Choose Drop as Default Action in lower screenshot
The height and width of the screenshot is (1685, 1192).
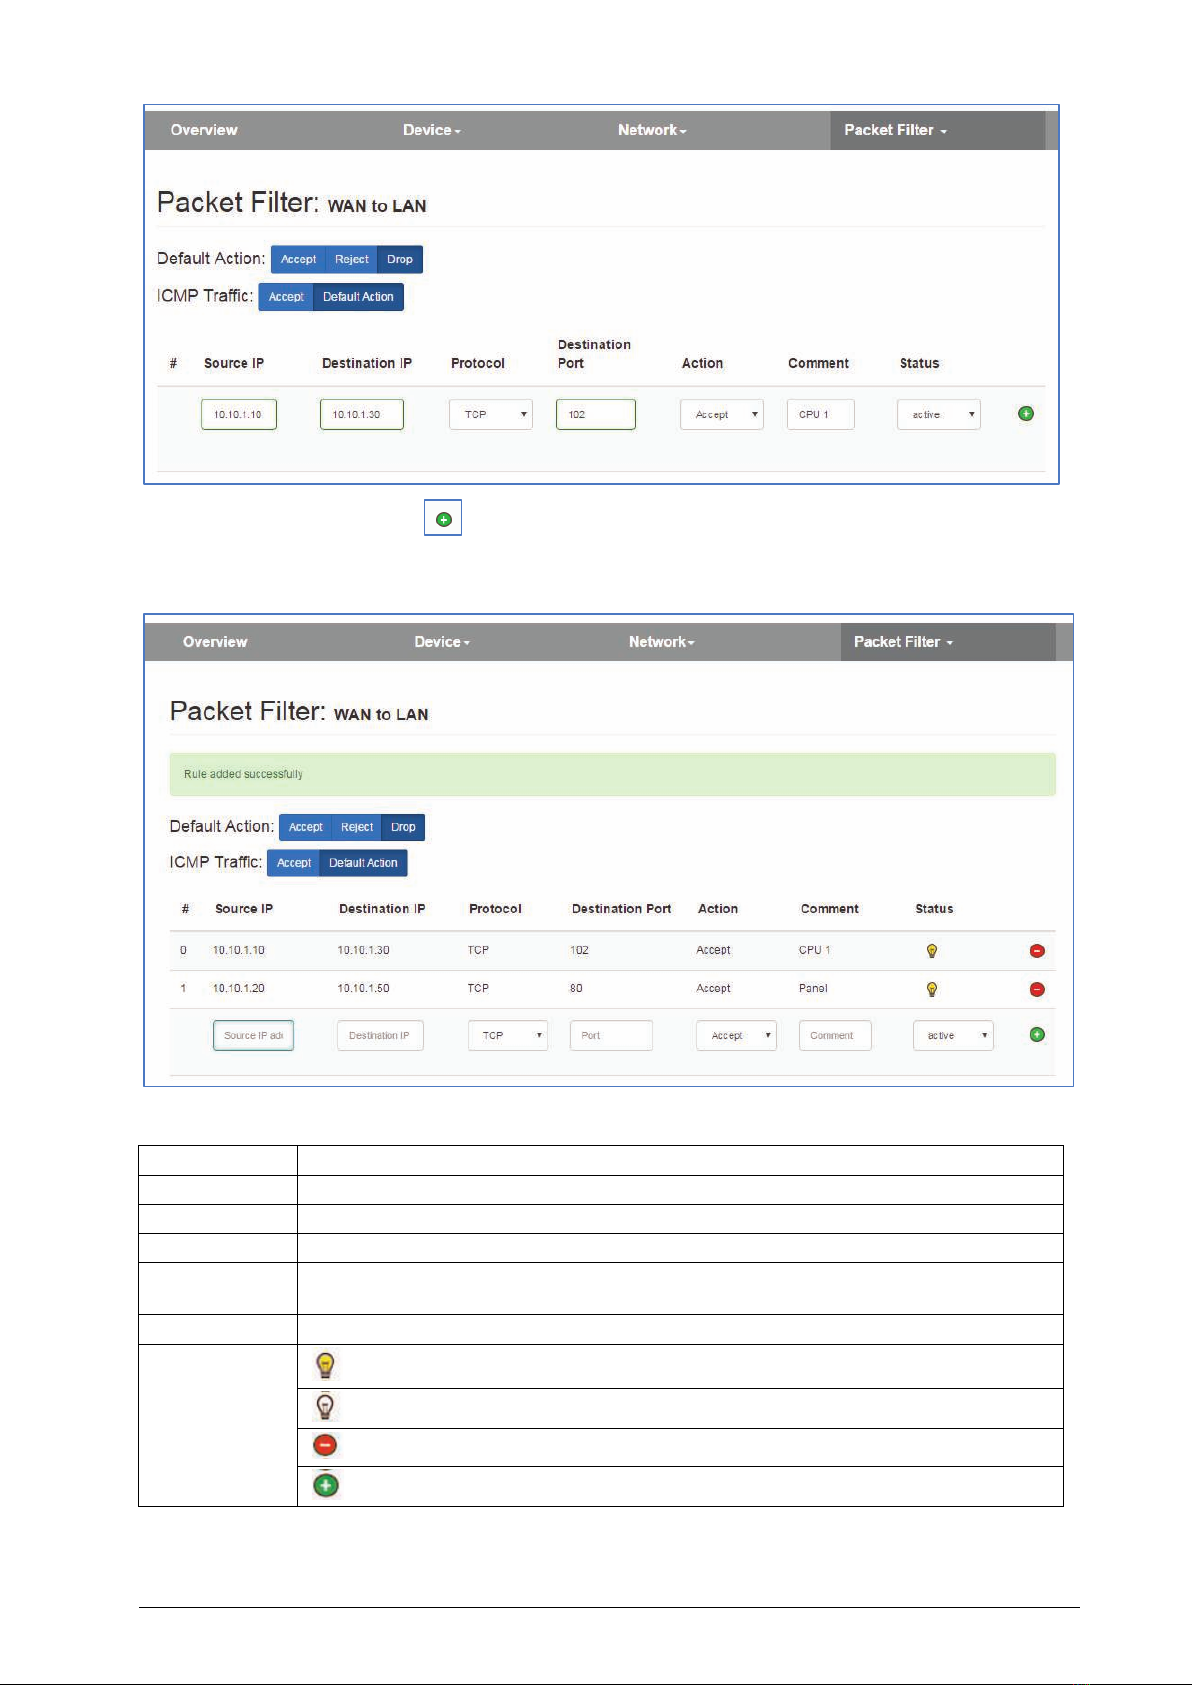(x=403, y=827)
